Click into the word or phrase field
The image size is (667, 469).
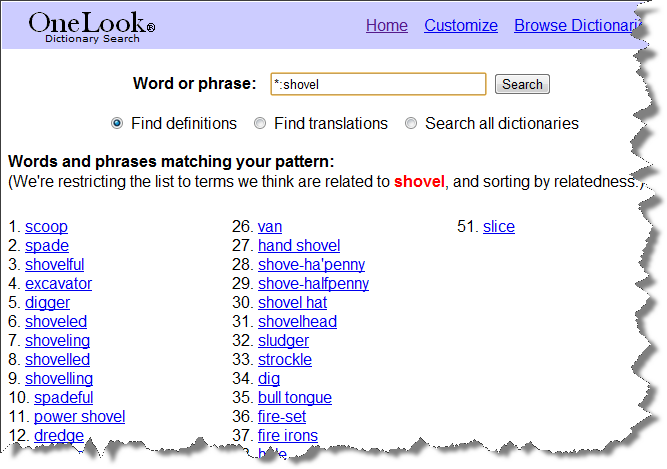(377, 84)
